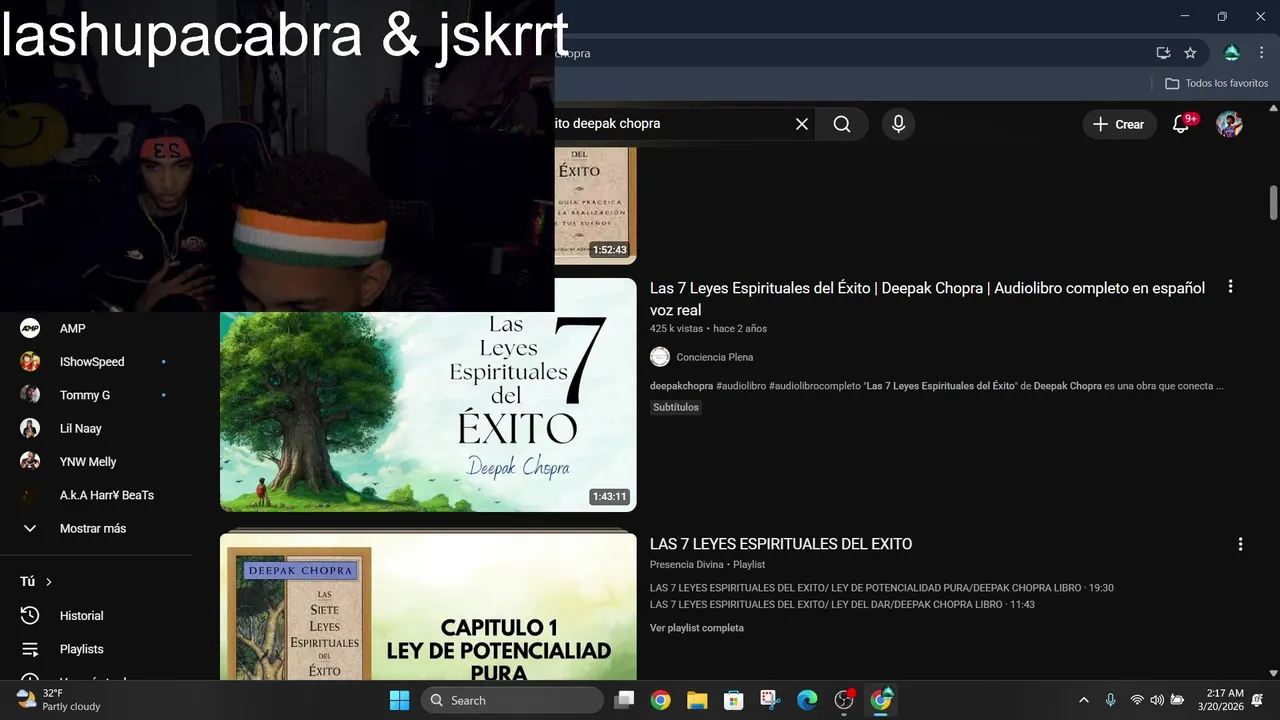Open Chrome three-dot menu
Screen dimensions: 1280x720
click(x=1260, y=53)
